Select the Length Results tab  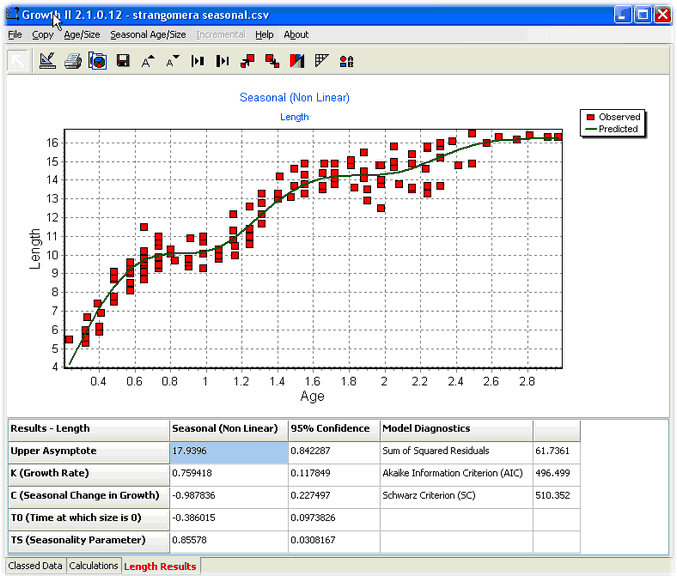coord(160,566)
